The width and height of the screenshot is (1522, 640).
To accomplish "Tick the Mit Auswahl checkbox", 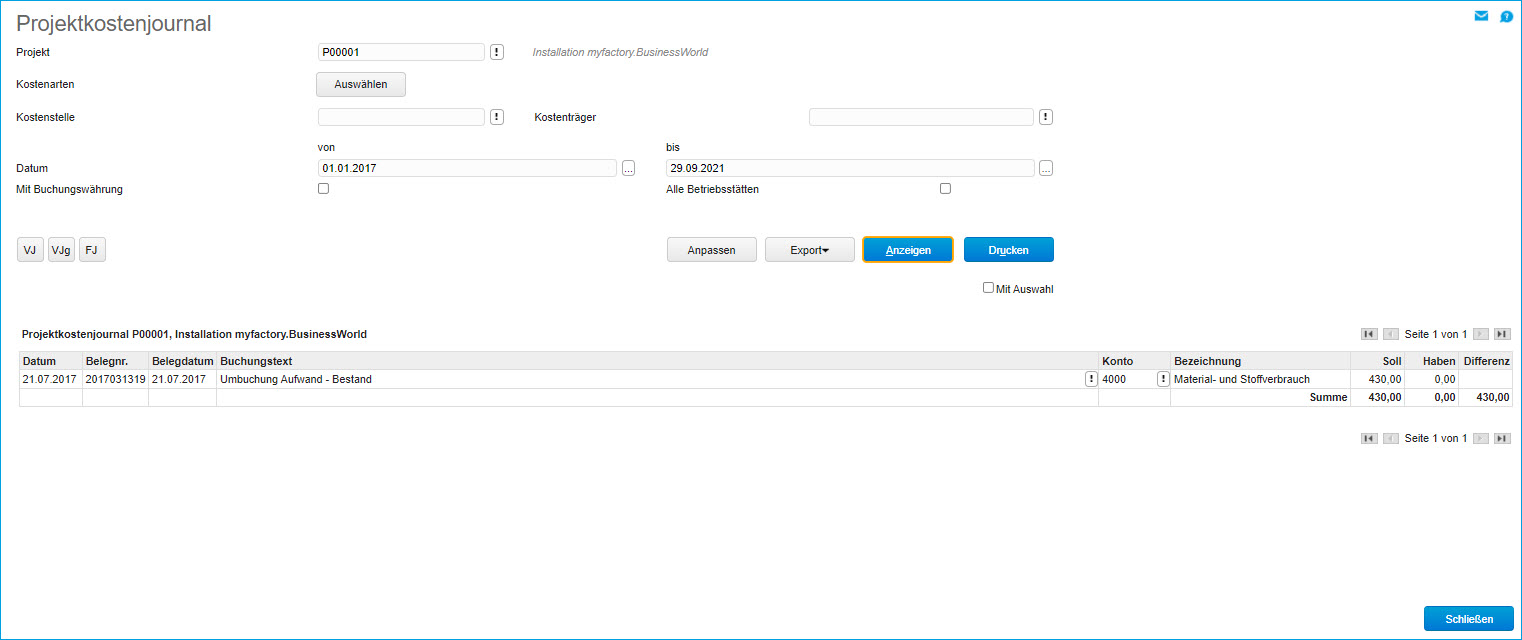I will pos(988,288).
